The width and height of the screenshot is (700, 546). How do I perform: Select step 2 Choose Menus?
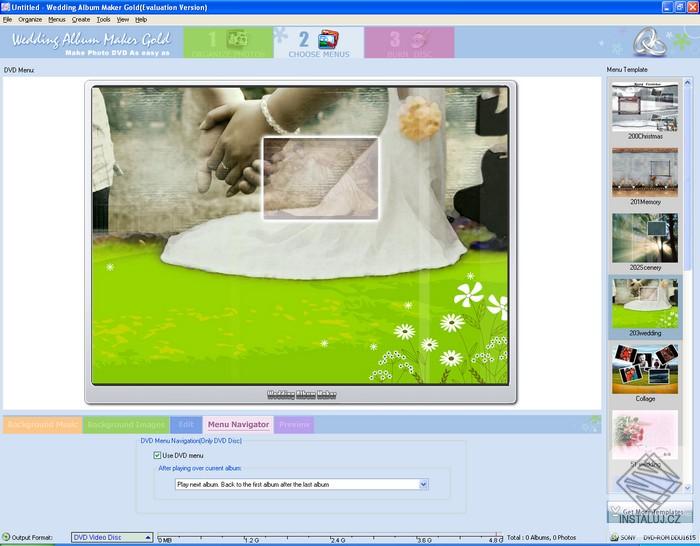318,42
